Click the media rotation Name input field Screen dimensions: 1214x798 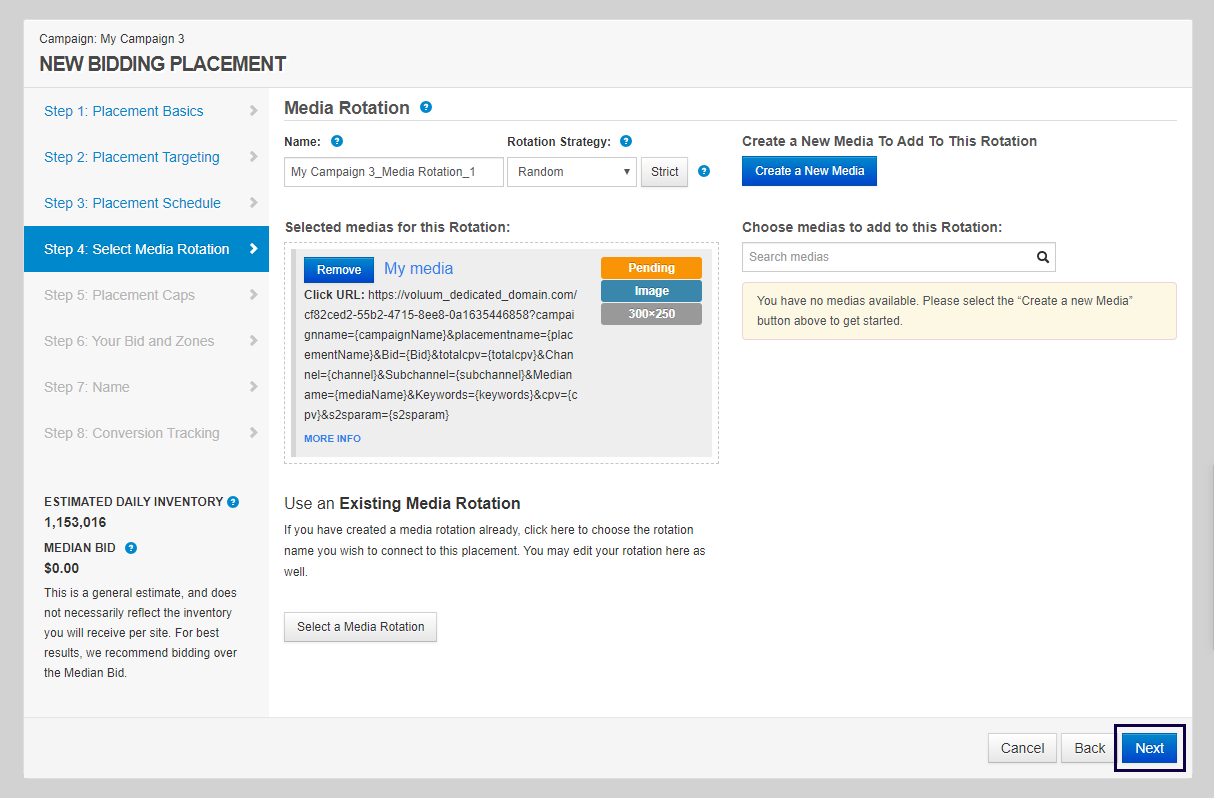point(393,172)
